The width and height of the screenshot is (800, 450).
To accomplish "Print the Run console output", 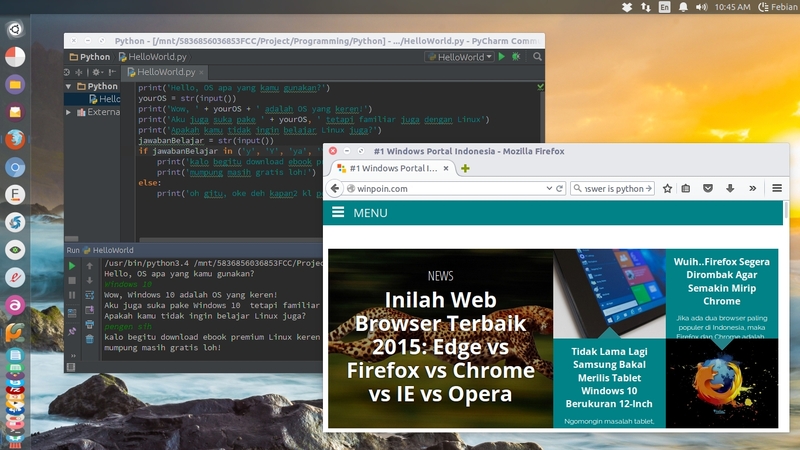I will point(89,324).
